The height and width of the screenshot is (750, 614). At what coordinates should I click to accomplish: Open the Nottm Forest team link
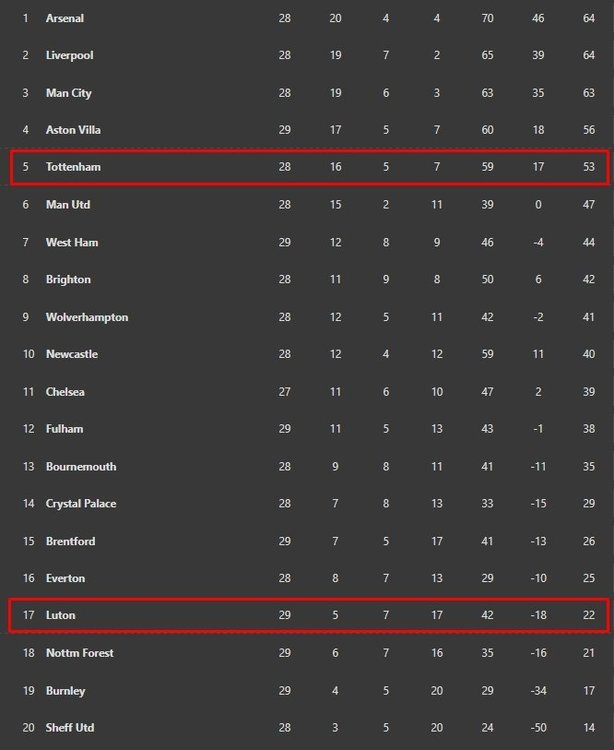[80, 653]
